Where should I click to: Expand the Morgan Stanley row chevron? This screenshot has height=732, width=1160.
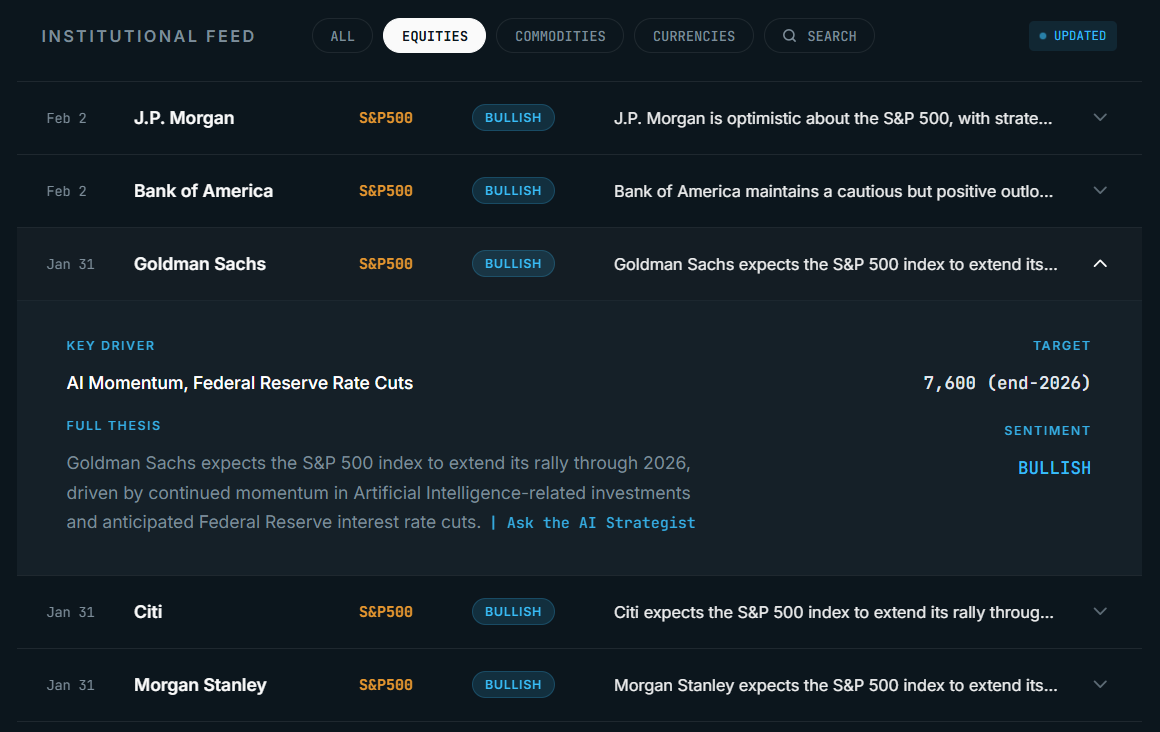1100,685
